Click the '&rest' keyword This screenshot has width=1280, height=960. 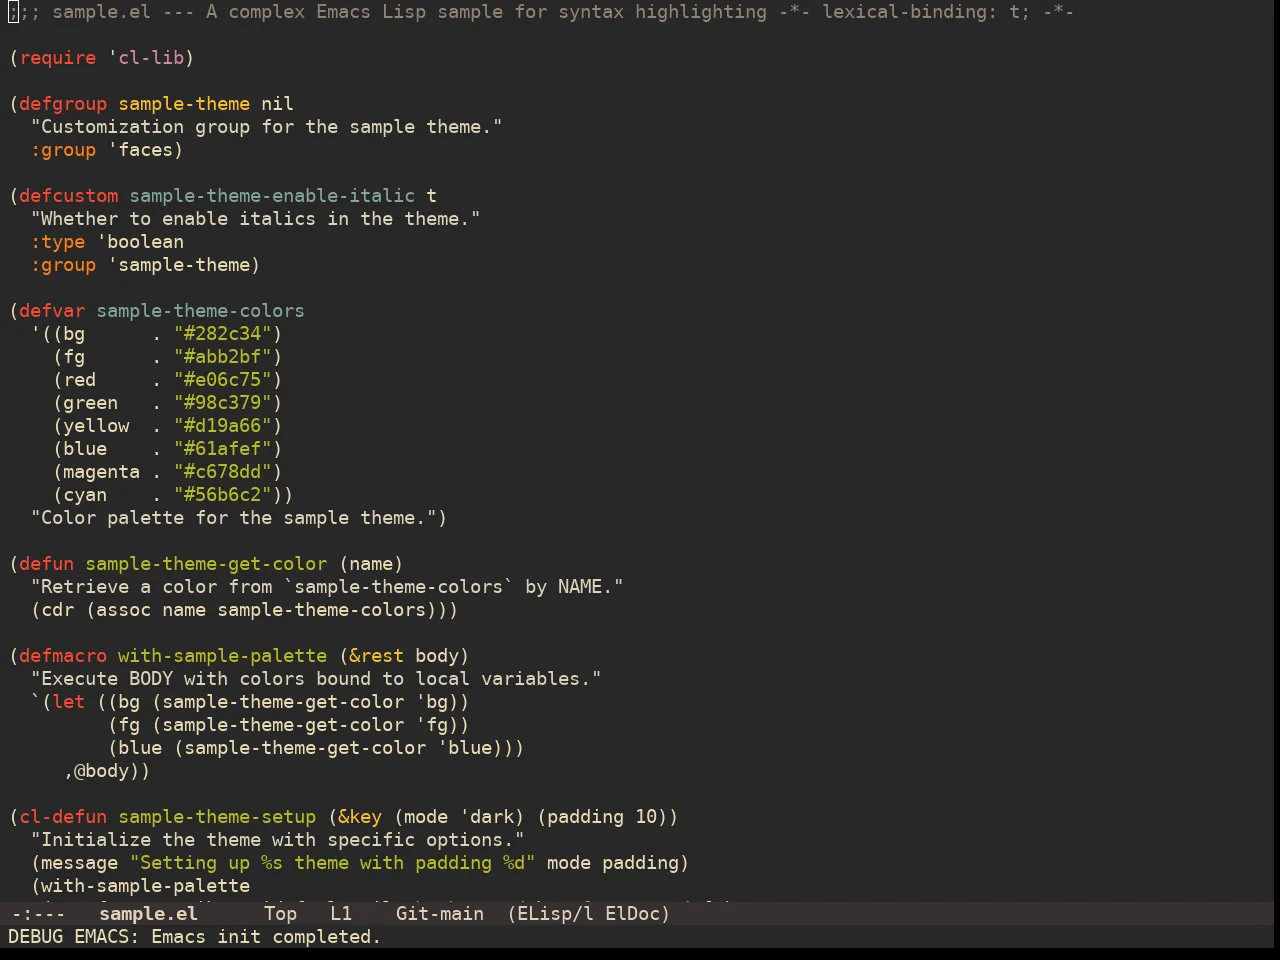376,656
